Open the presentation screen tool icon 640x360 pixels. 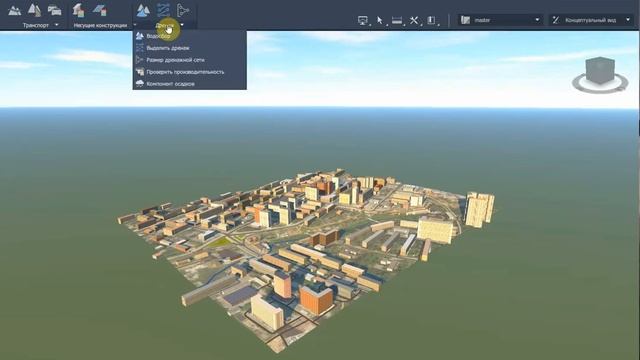point(362,20)
